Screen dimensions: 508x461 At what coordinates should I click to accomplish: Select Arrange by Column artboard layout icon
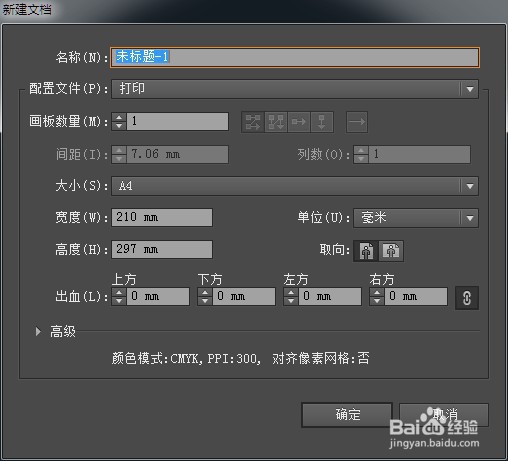(x=322, y=122)
